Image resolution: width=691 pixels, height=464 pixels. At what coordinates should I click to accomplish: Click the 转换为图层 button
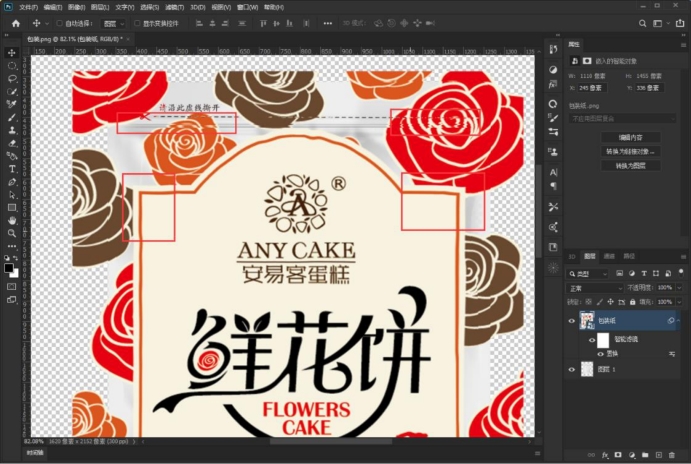[x=631, y=166]
